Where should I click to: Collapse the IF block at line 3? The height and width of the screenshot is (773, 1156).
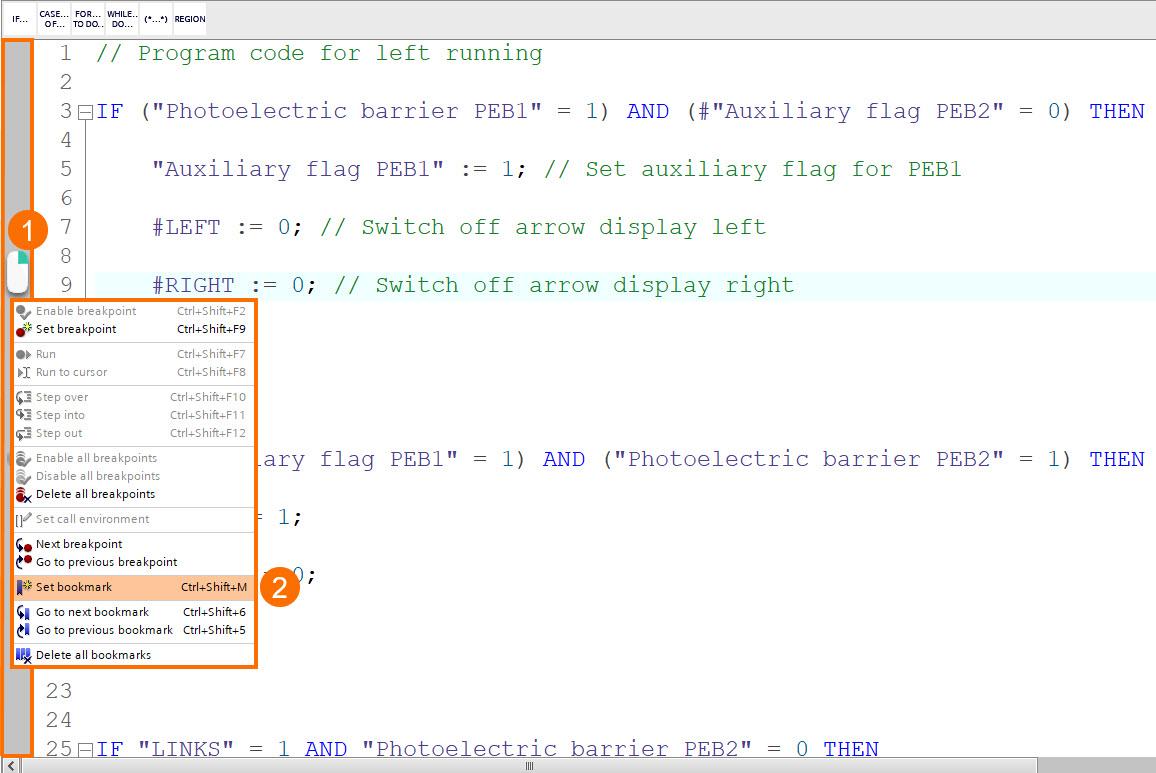85,110
